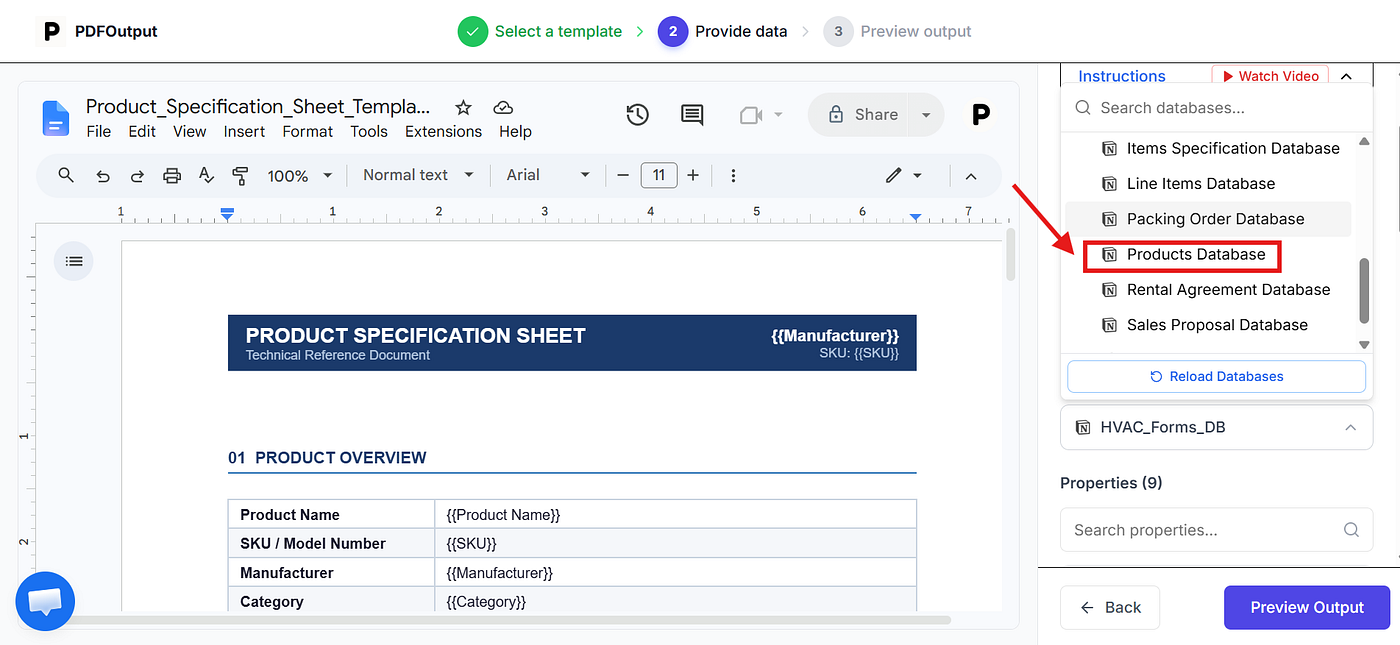Open the Tools menu
Image resolution: width=1400 pixels, height=645 pixels.
[x=369, y=131]
